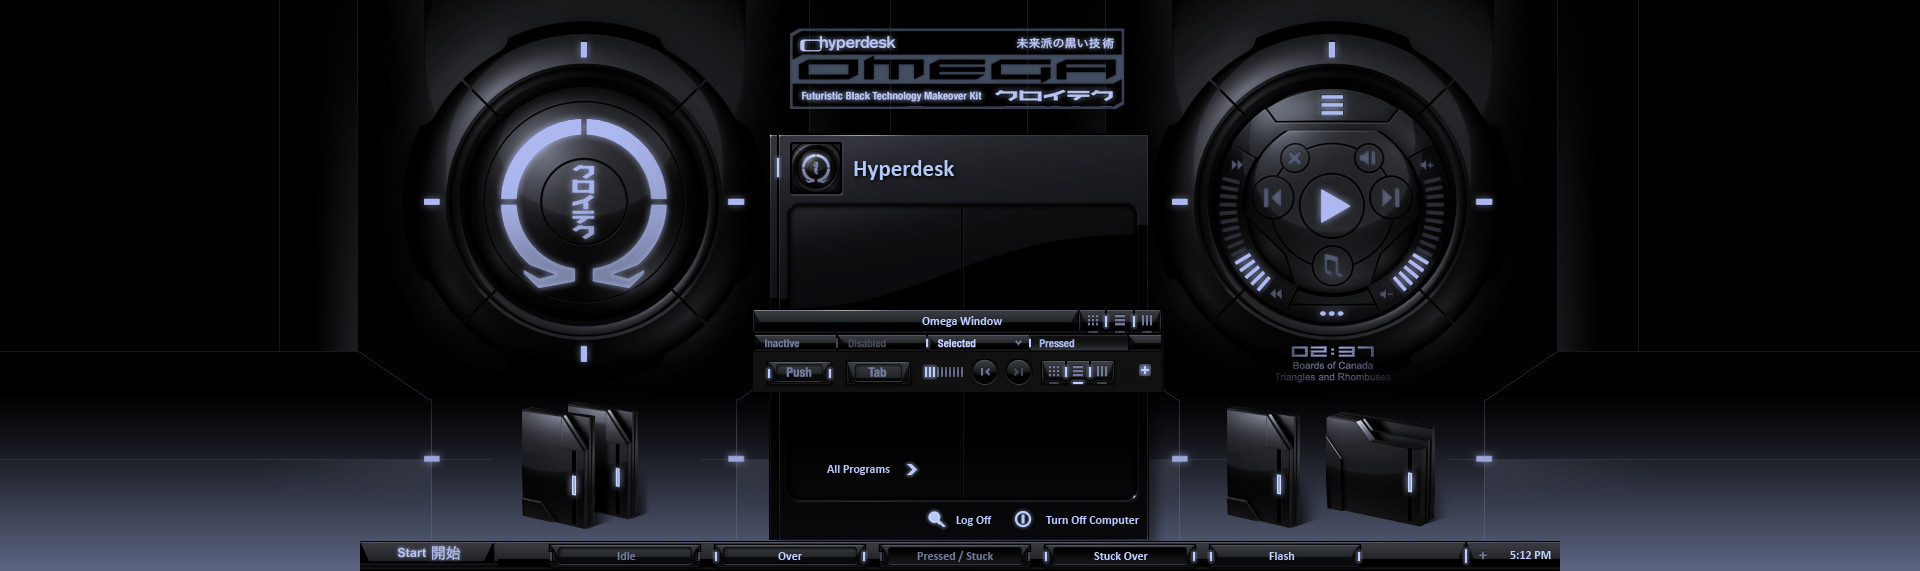Screen dimensions: 1920x571
Task: Click grid-dots button in Omega Window title bar
Action: click(x=1093, y=321)
